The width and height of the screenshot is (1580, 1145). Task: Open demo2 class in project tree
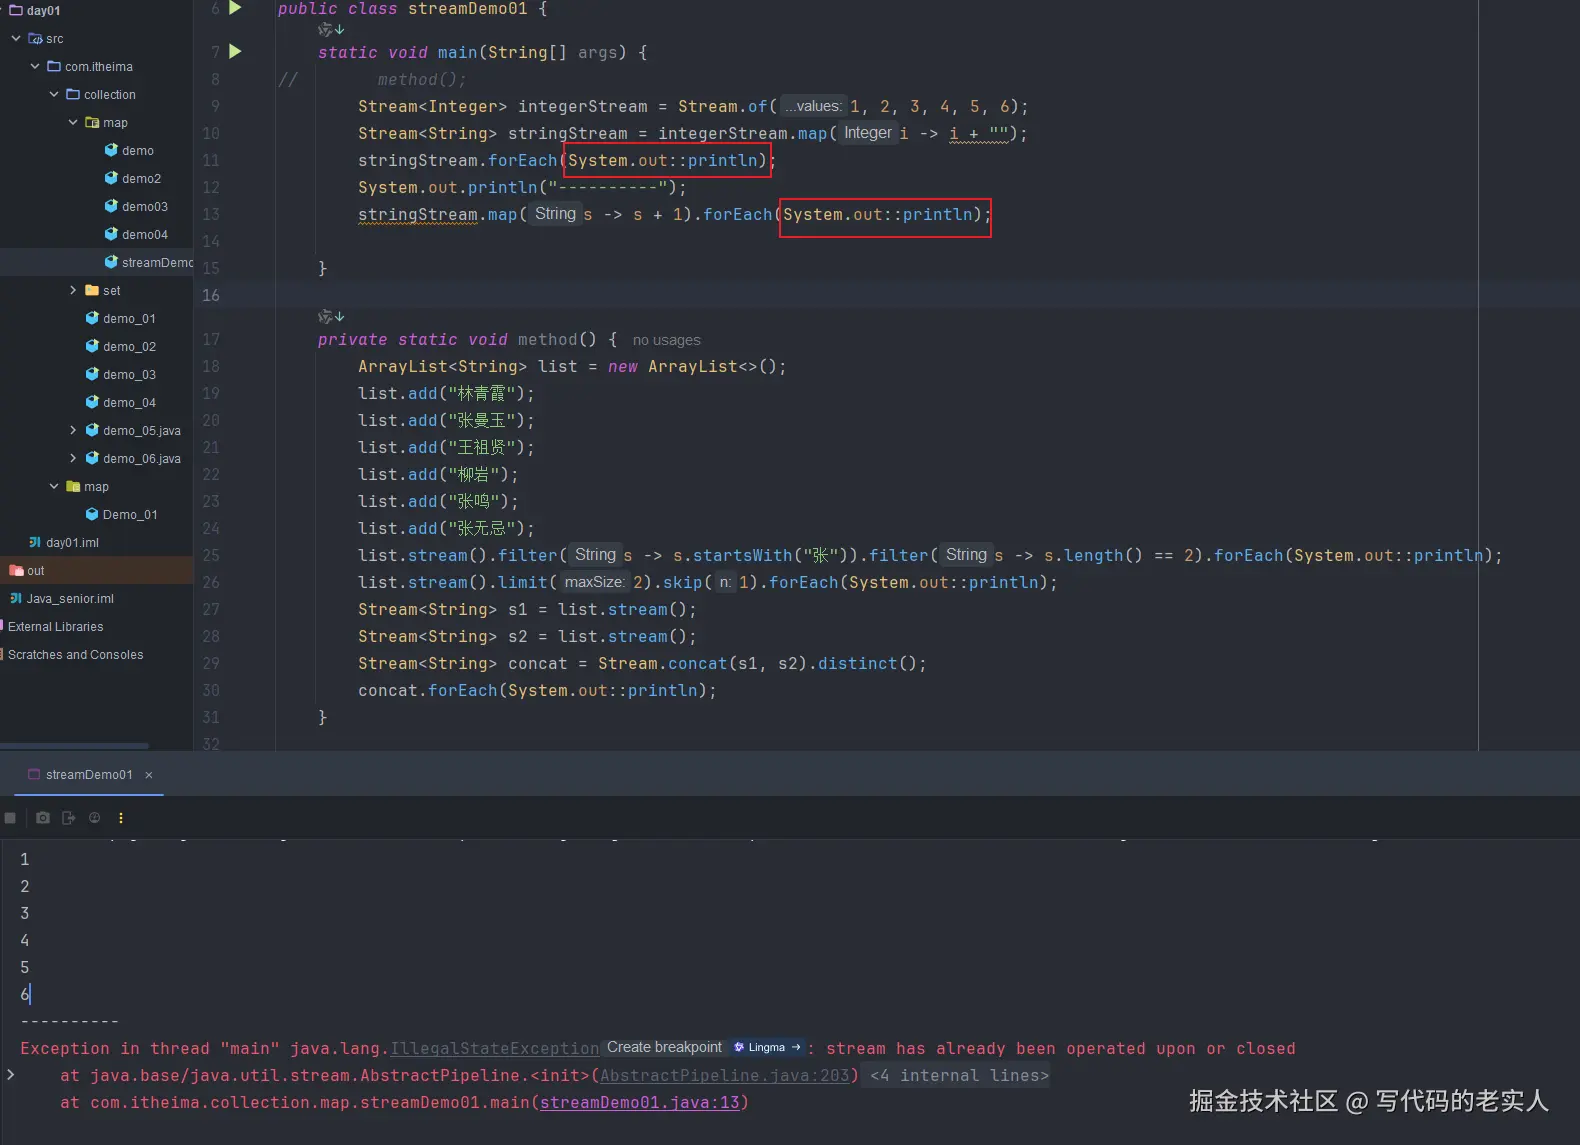click(141, 178)
